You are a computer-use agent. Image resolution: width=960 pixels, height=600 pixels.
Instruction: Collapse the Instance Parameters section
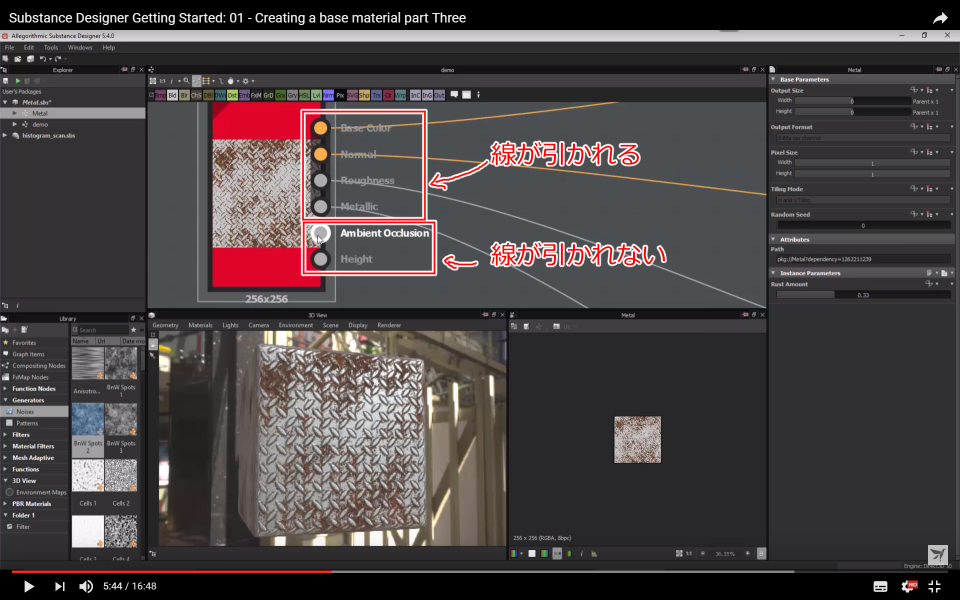(x=773, y=272)
